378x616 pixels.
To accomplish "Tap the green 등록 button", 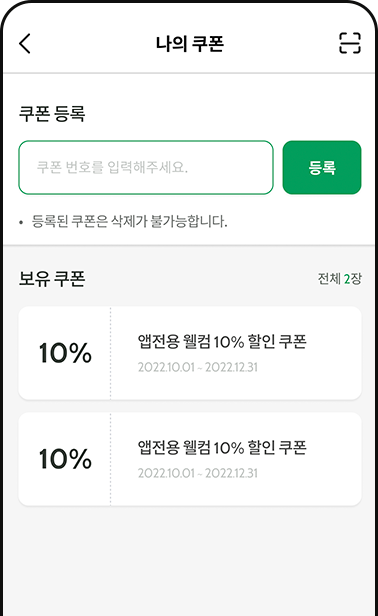I will point(322,167).
